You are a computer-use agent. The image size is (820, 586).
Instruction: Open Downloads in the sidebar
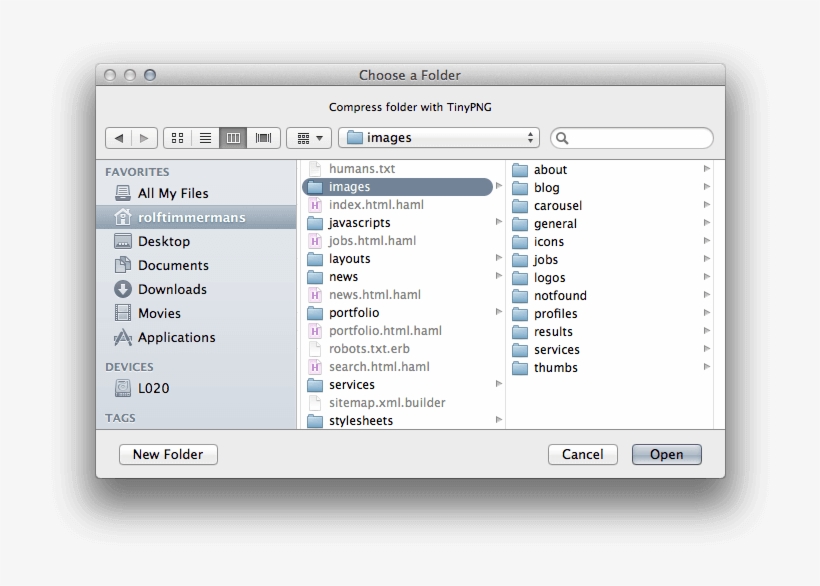click(x=196, y=289)
